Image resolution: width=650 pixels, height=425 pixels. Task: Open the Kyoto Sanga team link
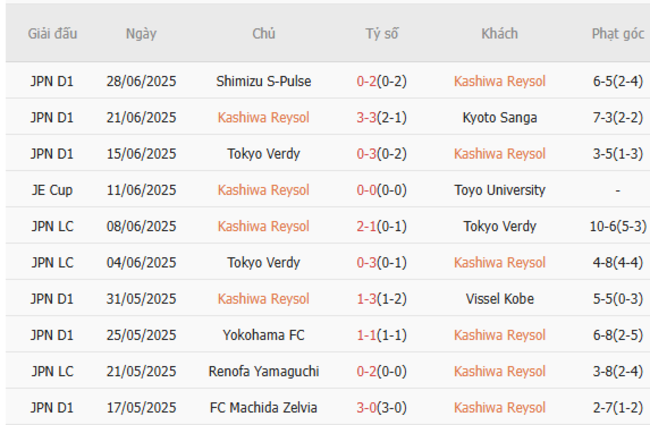pyautogui.click(x=499, y=117)
